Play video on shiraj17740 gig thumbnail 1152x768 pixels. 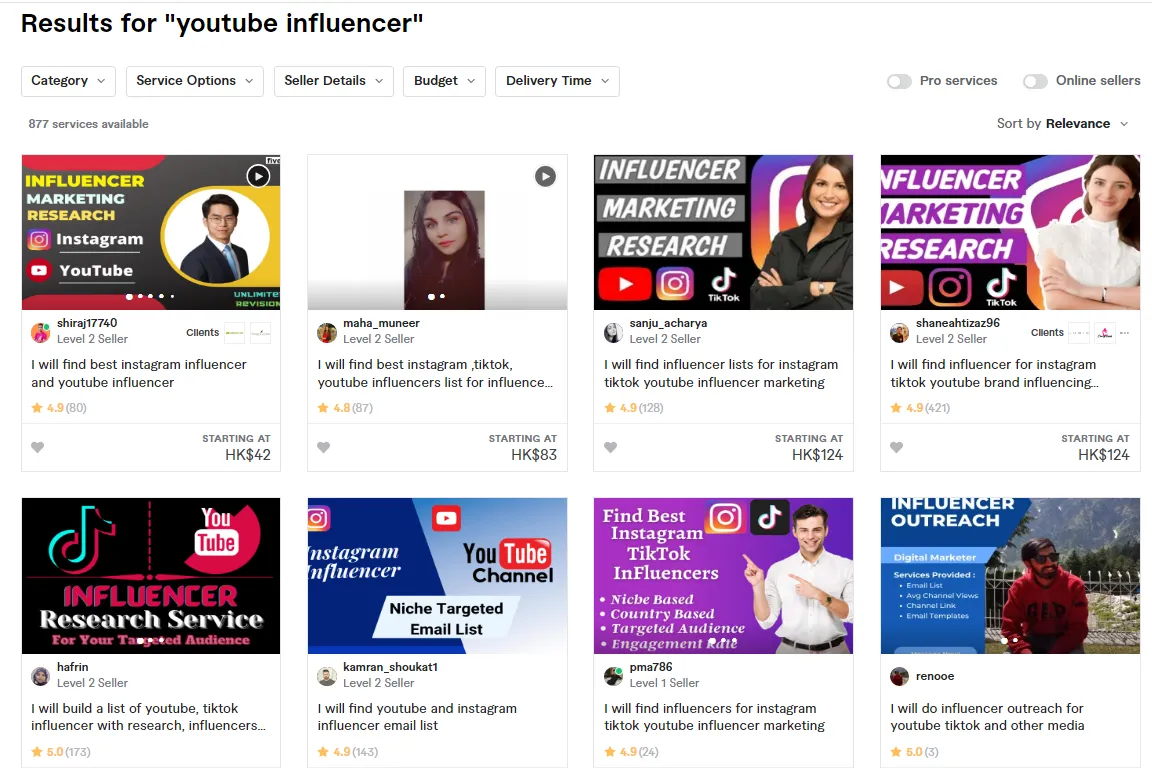258,176
